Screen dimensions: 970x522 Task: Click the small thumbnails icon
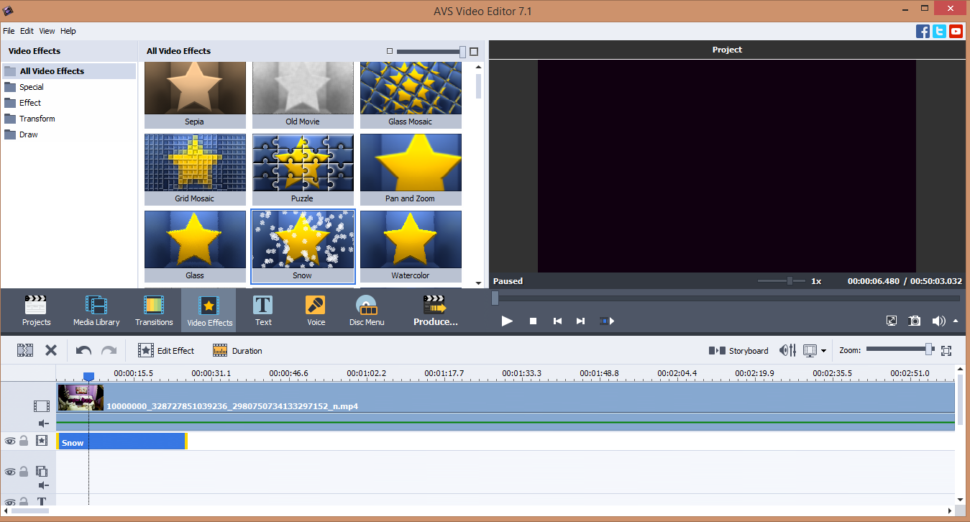tap(390, 51)
